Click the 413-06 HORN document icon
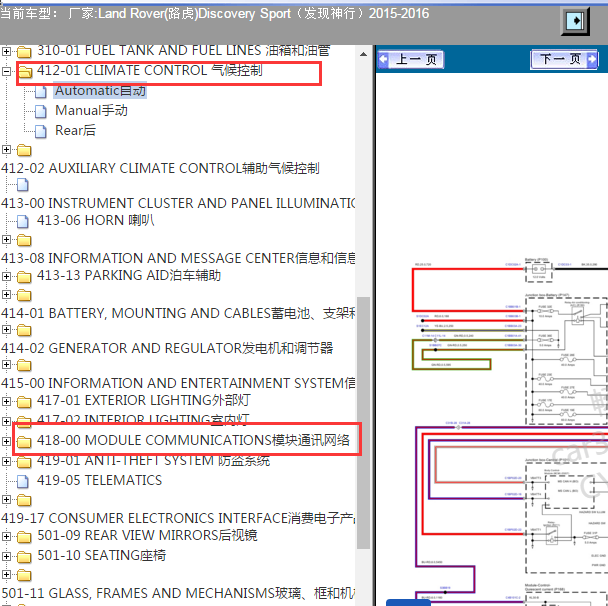Viewport: 608px width, 606px height. pos(23,222)
